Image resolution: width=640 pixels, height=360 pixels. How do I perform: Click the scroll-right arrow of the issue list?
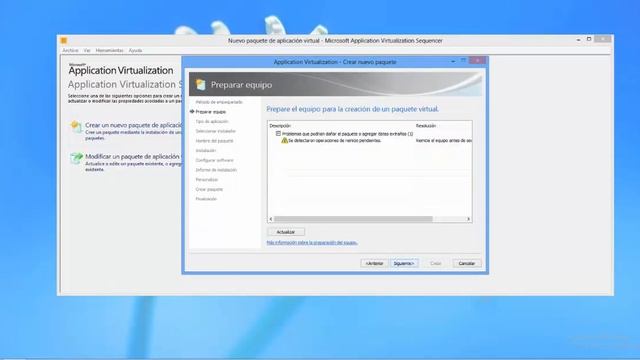(469, 219)
